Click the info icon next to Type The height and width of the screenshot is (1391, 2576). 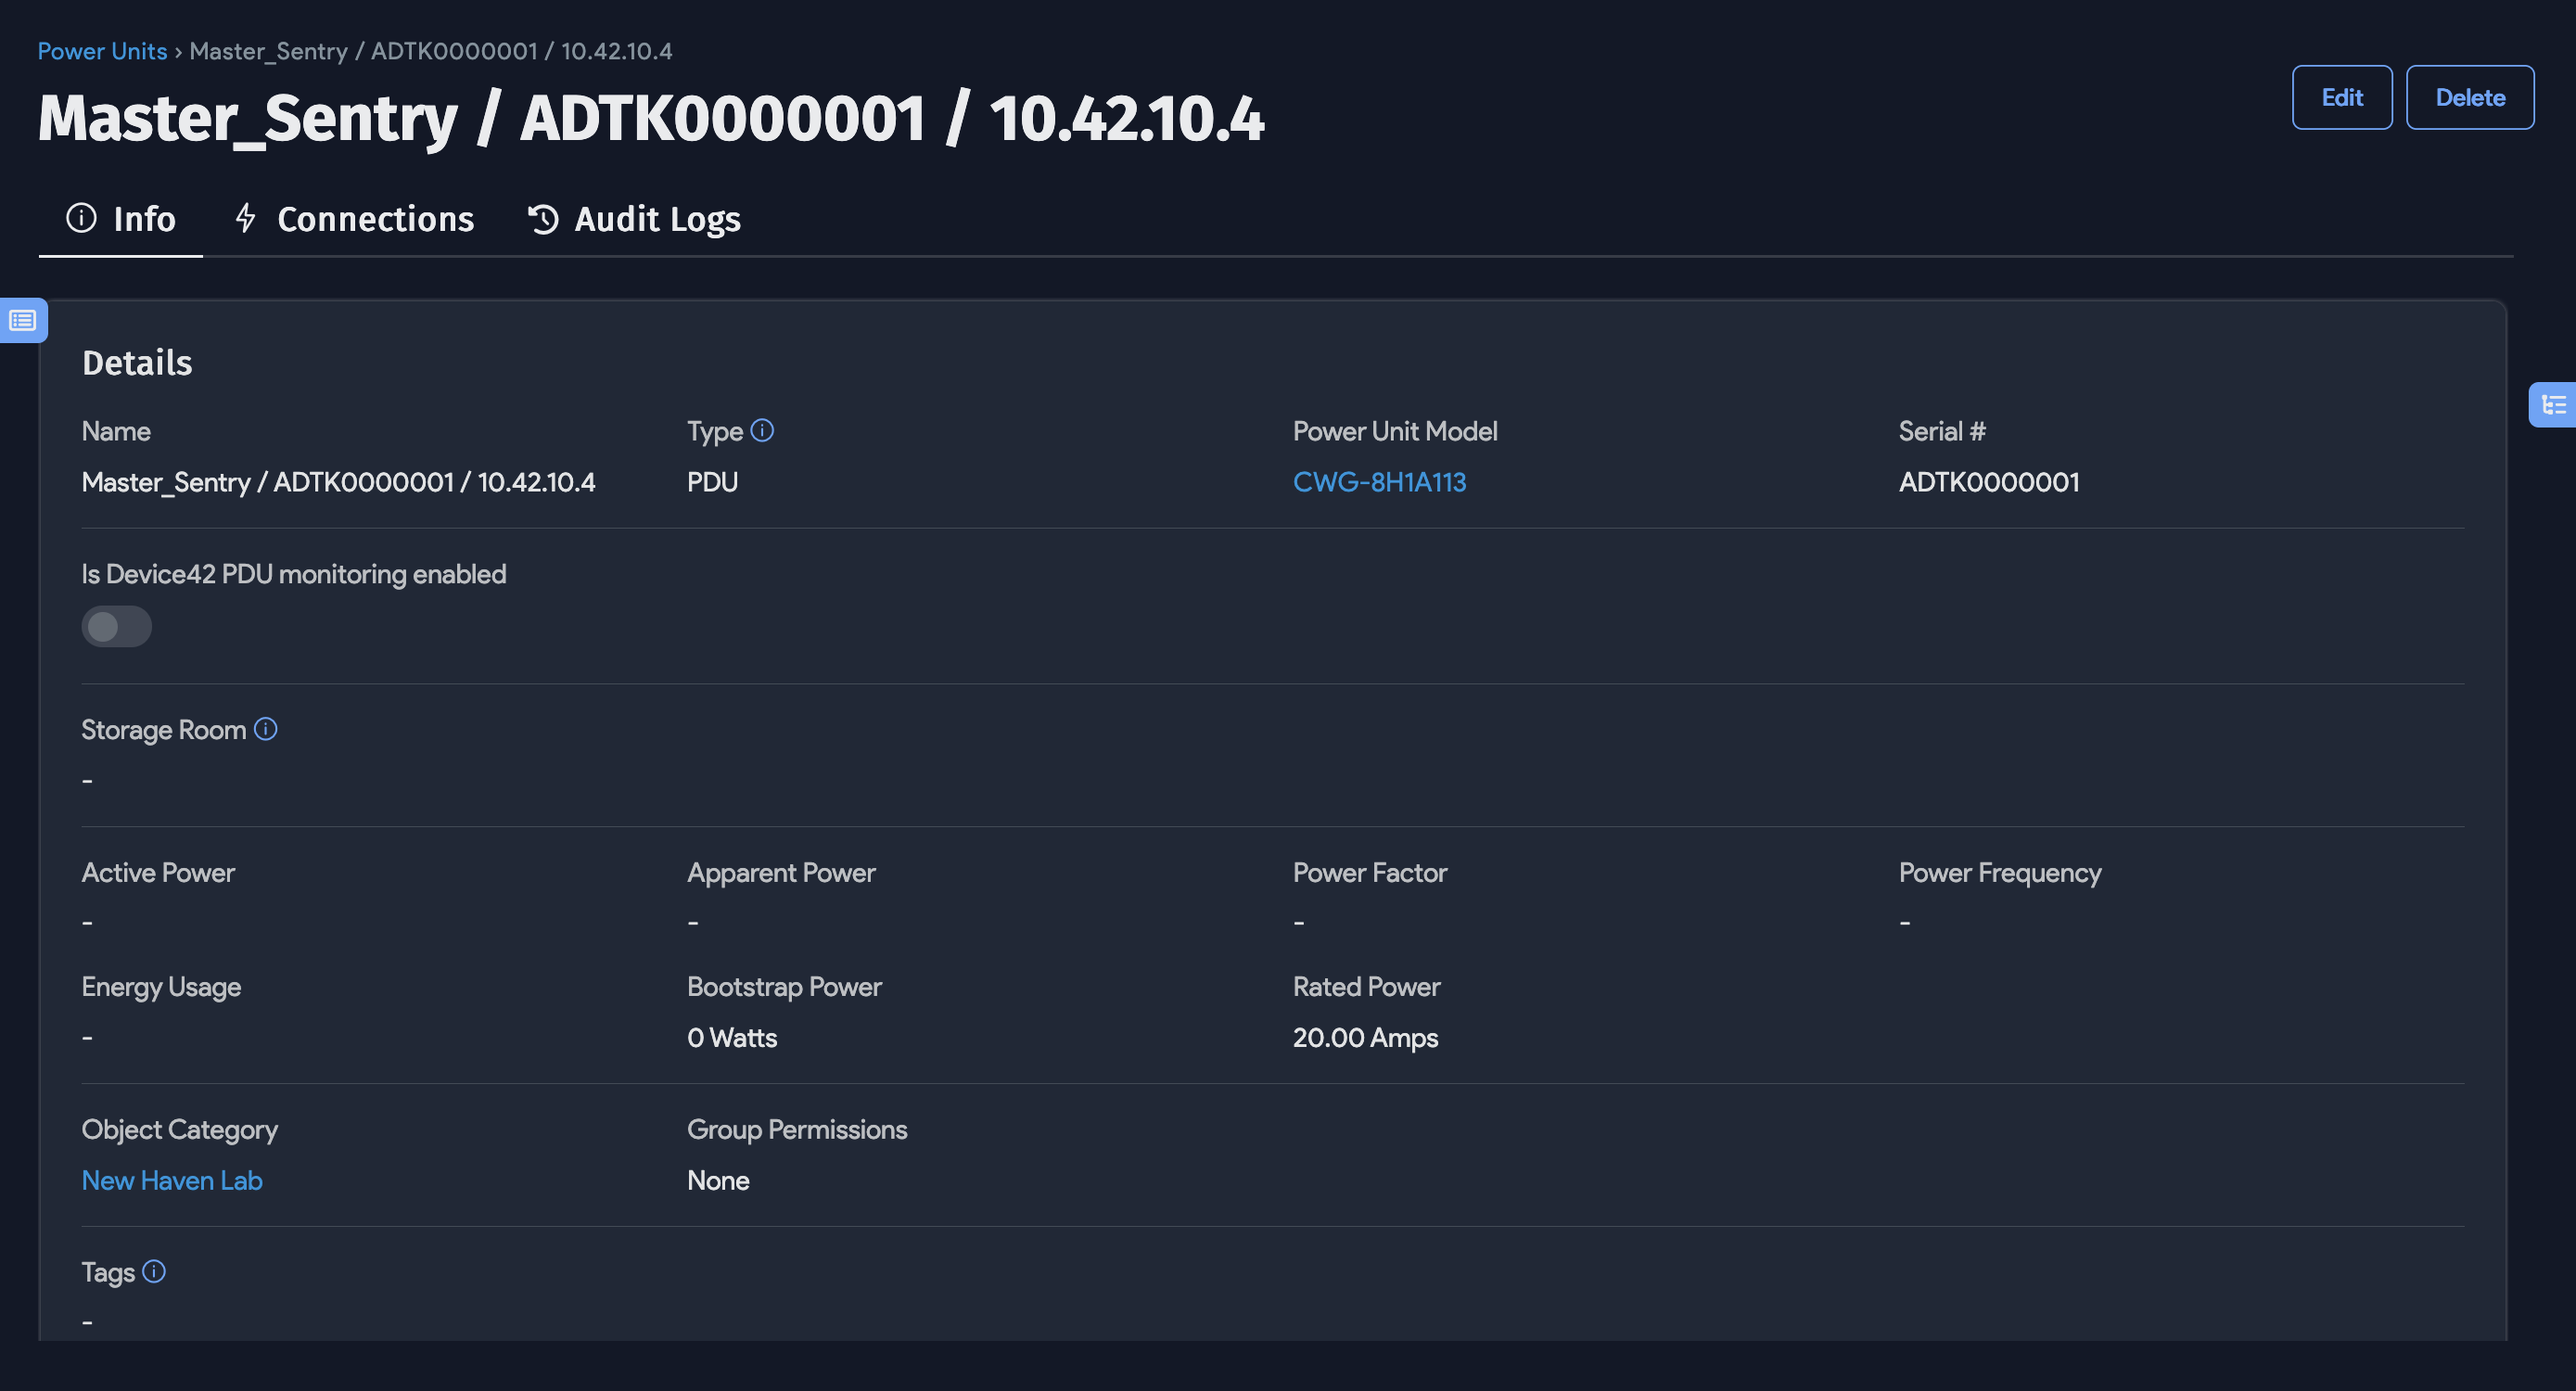pos(762,431)
